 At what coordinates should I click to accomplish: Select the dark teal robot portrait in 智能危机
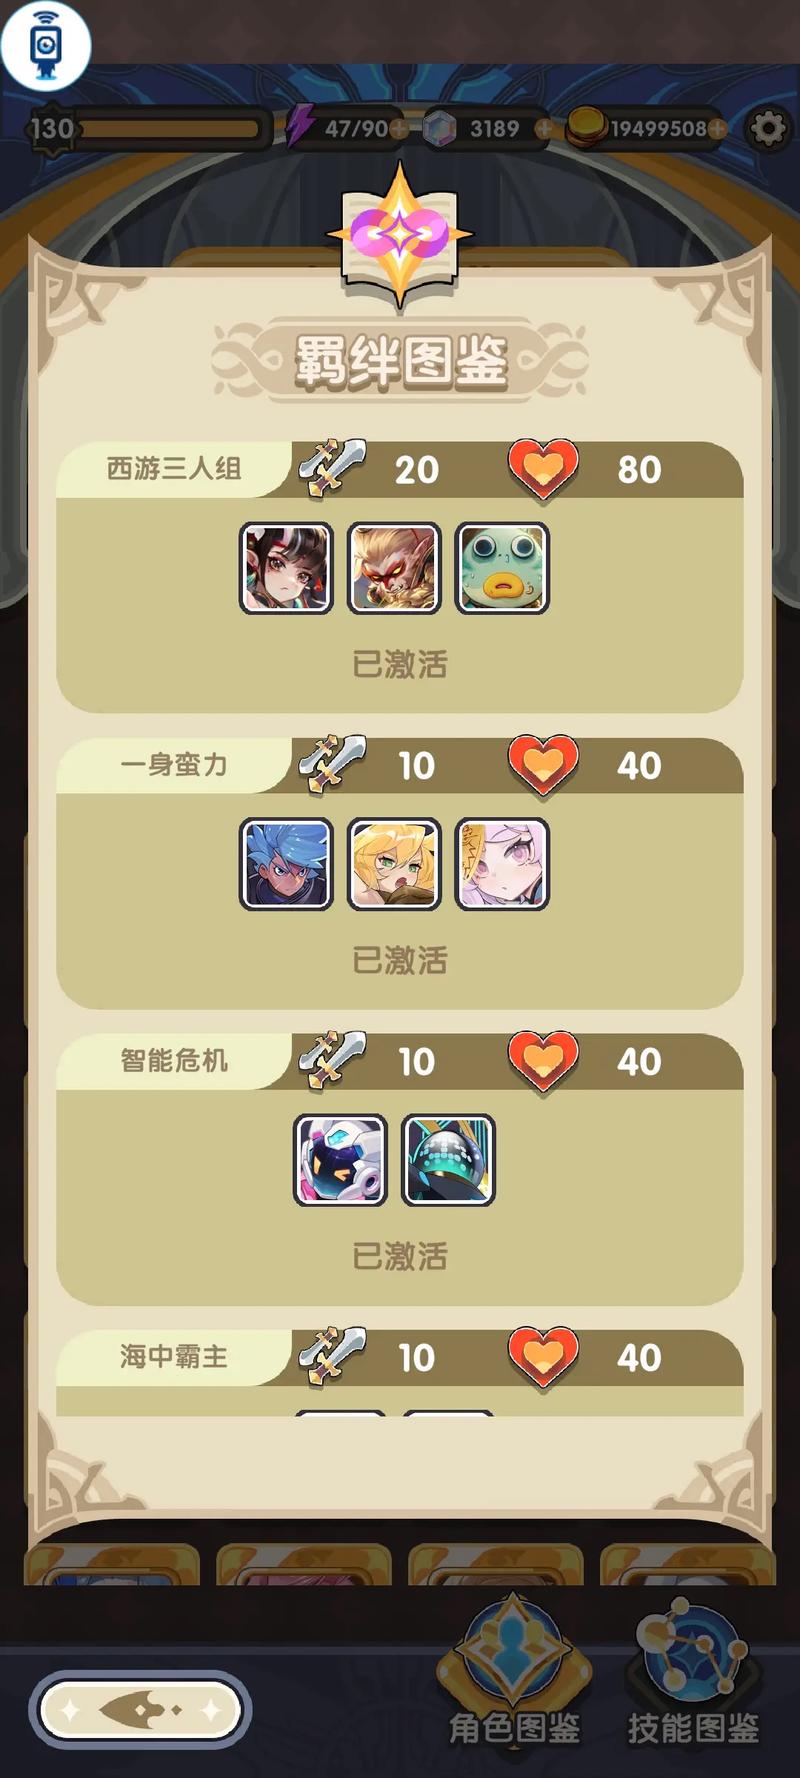tap(448, 1160)
